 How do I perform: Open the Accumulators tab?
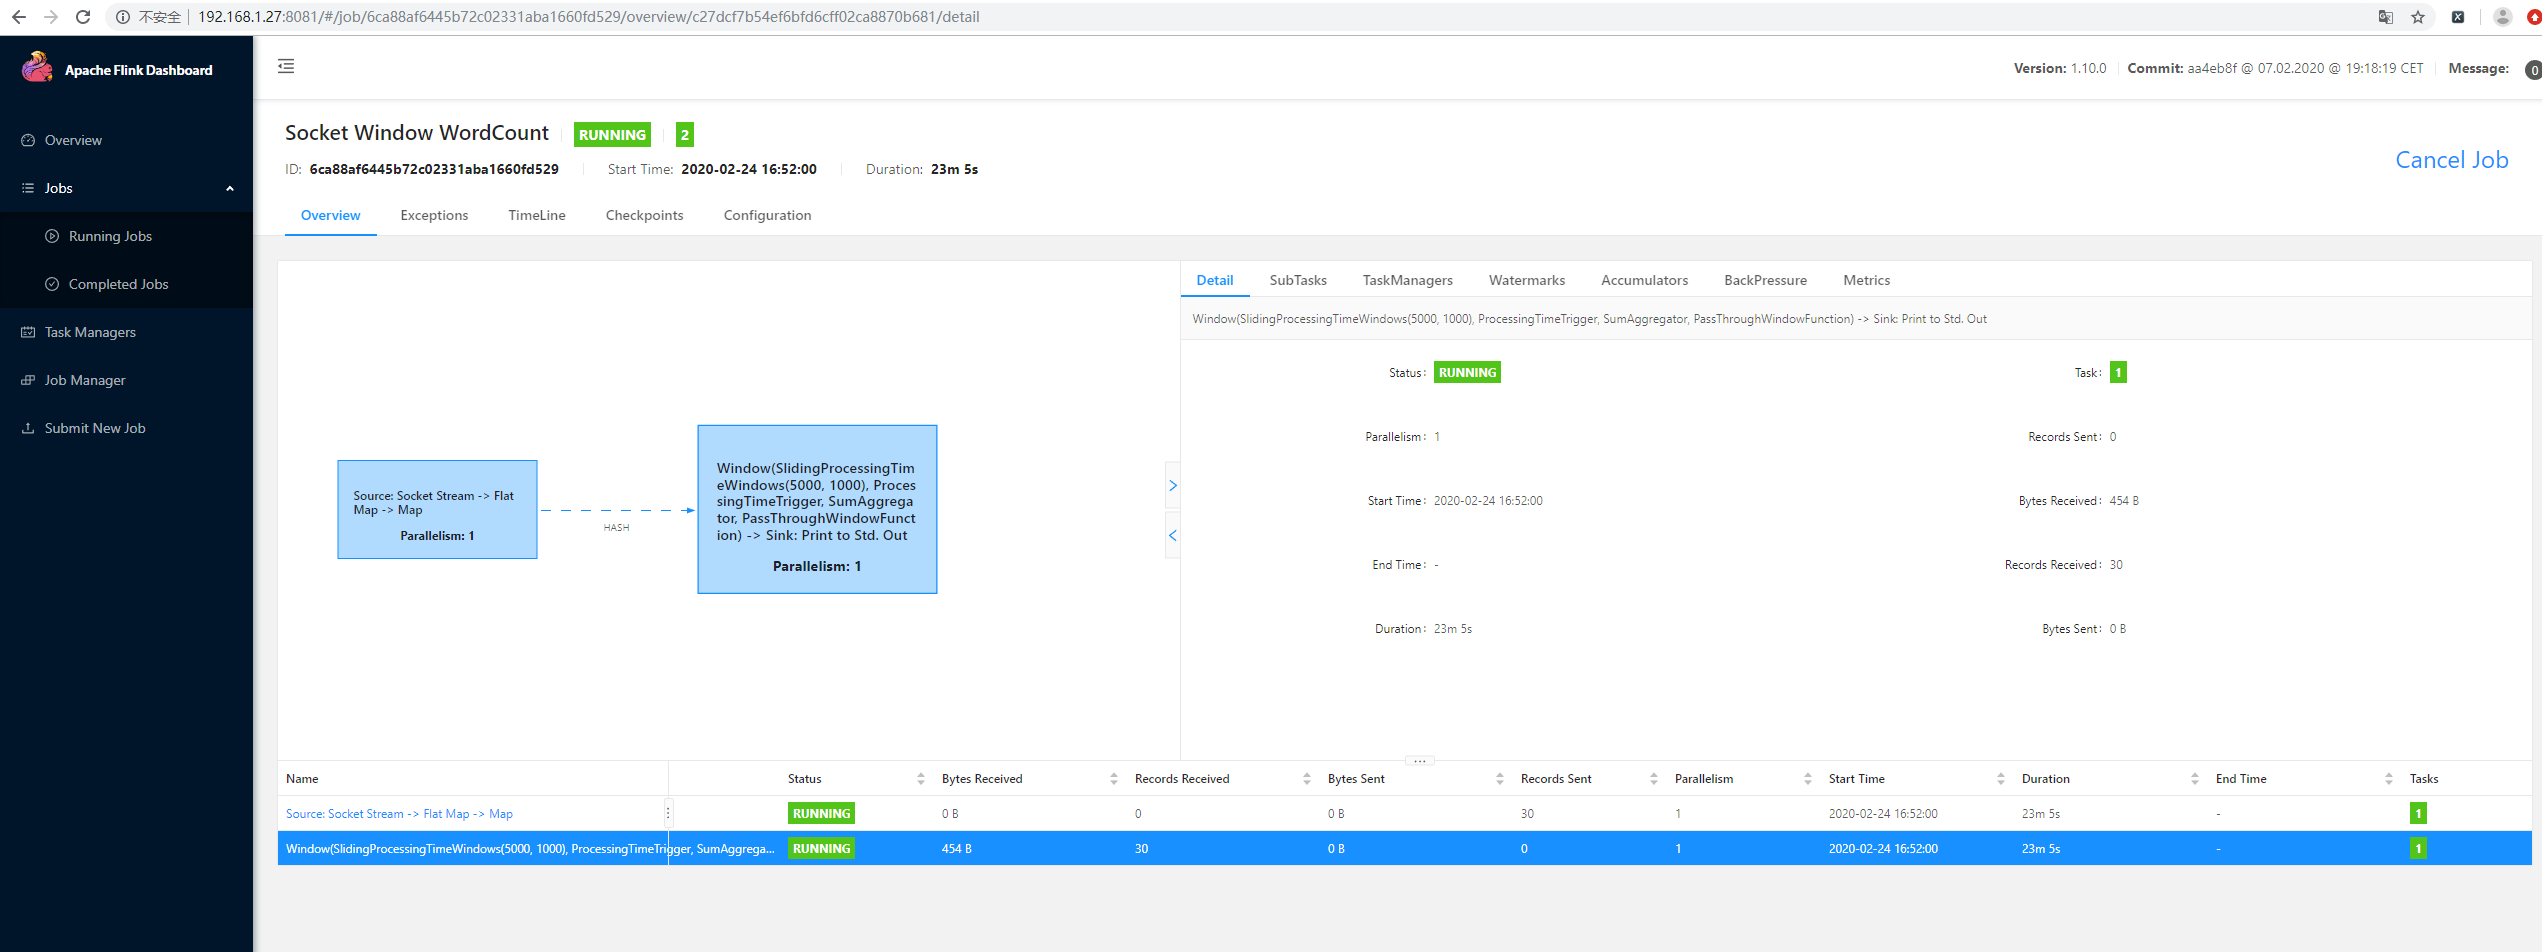pyautogui.click(x=1645, y=280)
